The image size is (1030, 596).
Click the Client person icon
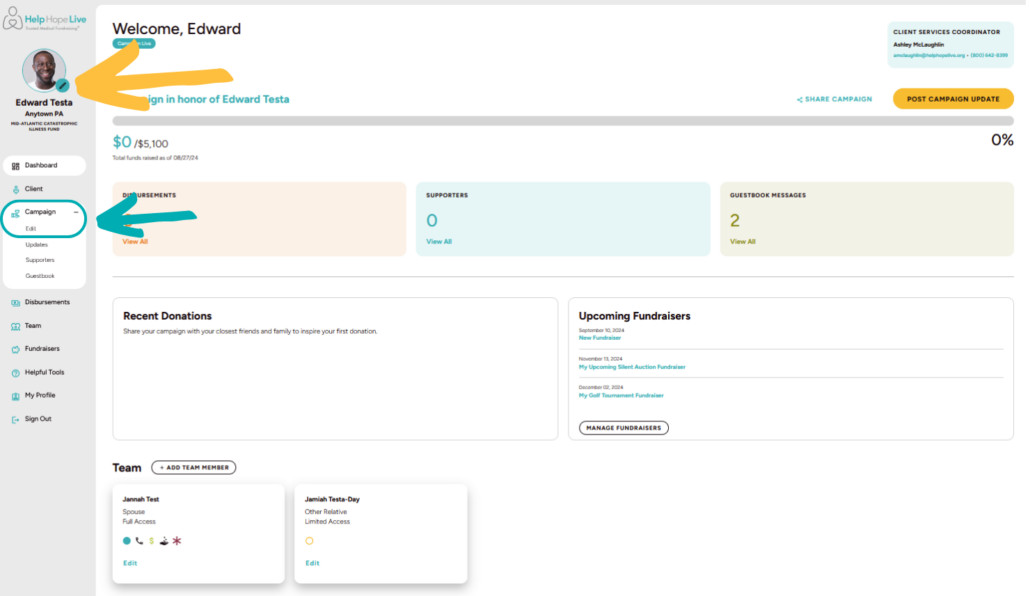coord(16,189)
